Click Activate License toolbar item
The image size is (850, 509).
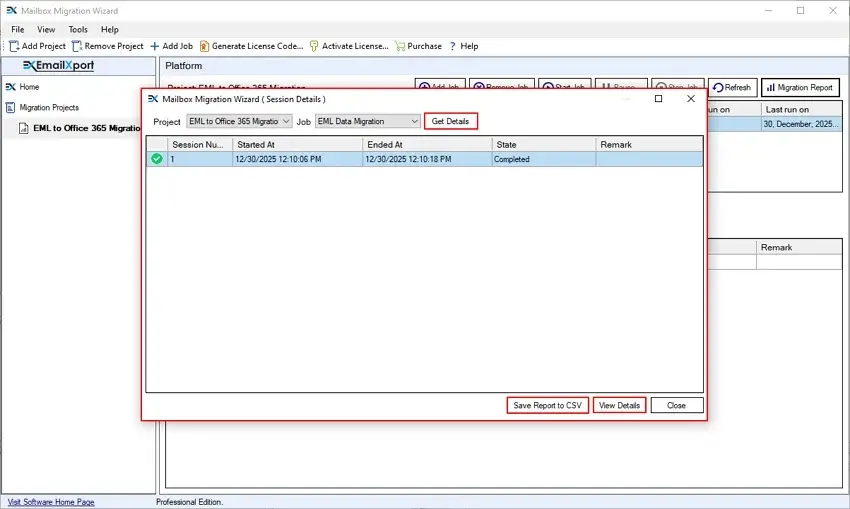[349, 46]
